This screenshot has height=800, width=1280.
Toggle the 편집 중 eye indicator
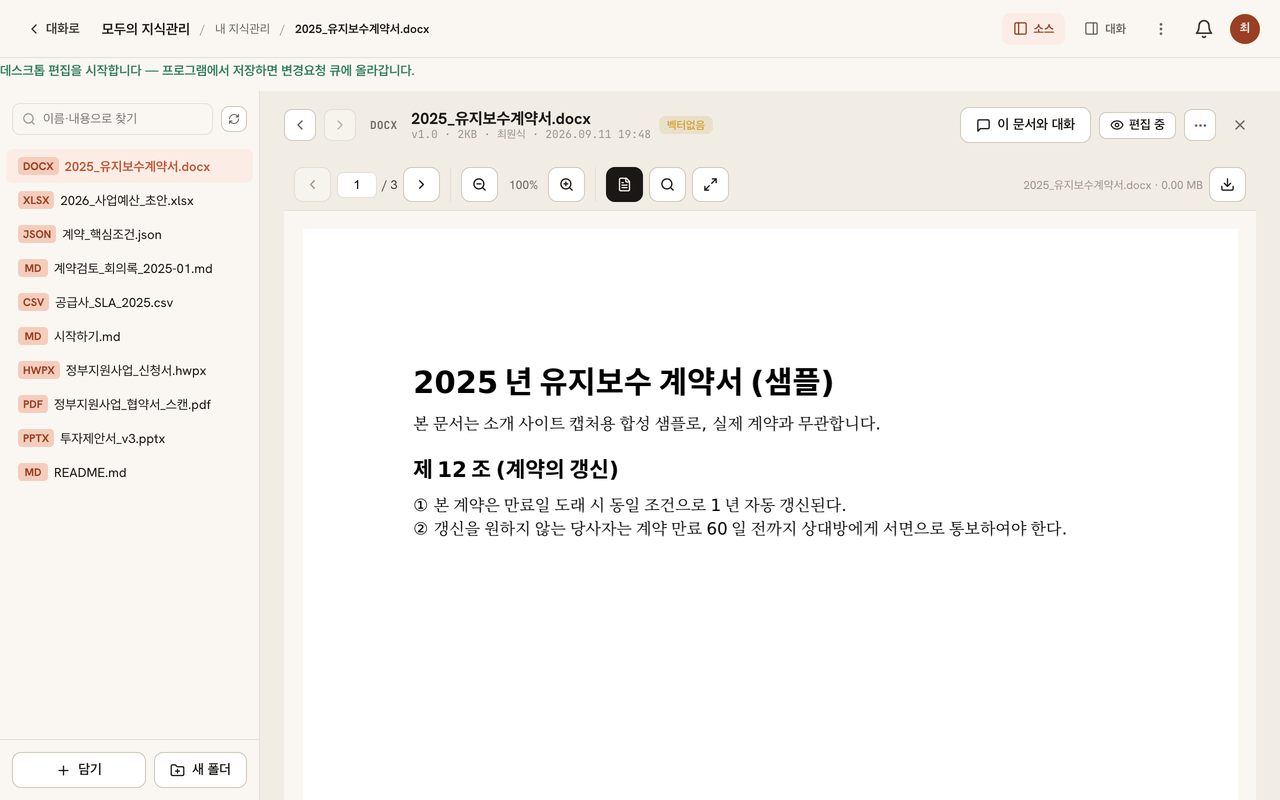coord(1138,125)
